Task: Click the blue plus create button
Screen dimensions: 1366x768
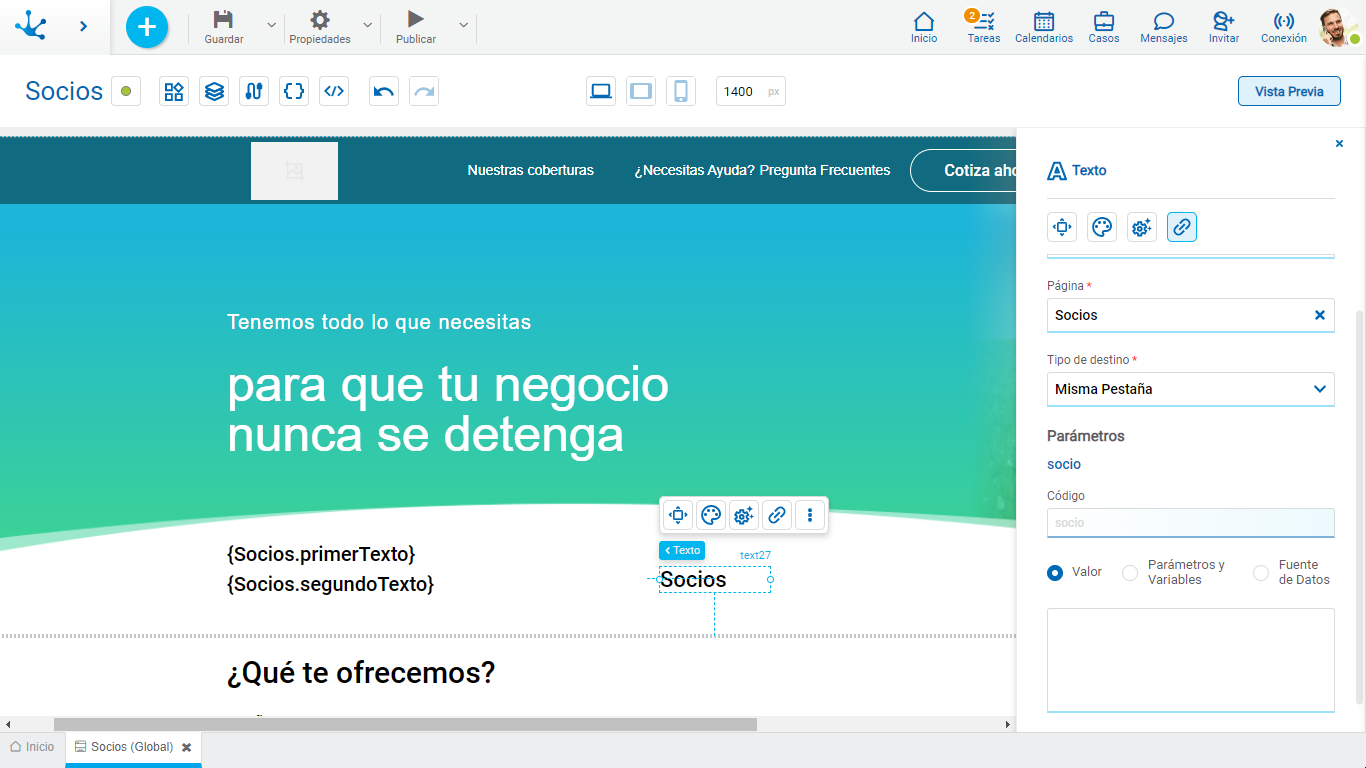Action: tap(147, 27)
